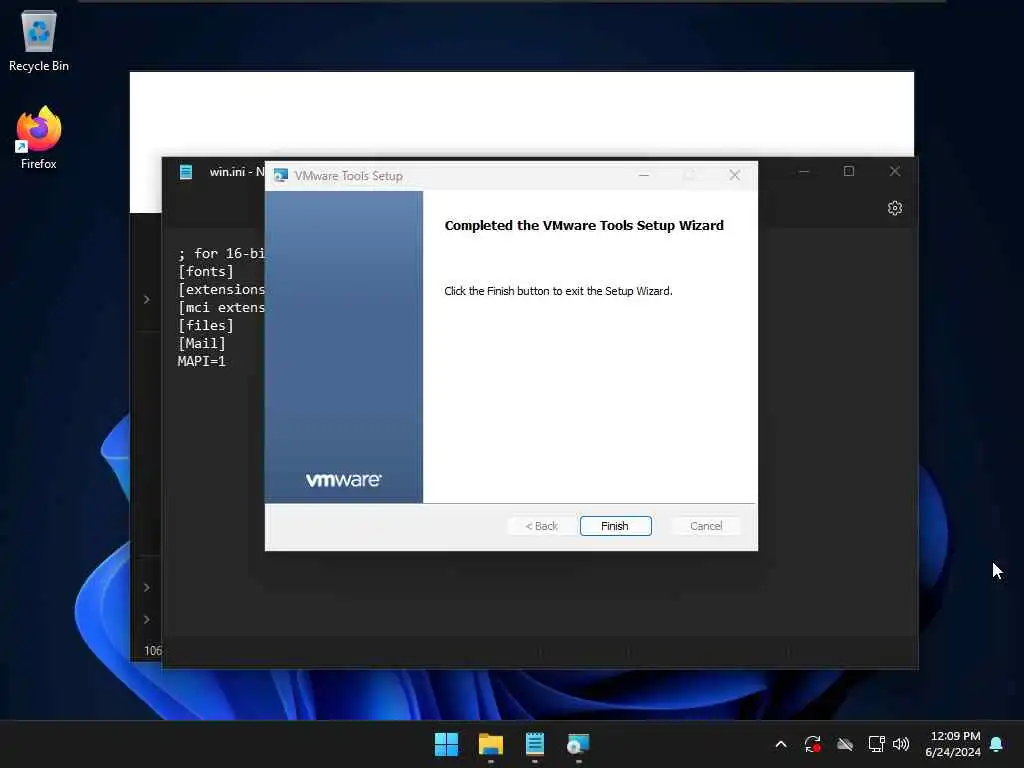Viewport: 1024px width, 768px height.
Task: Switch to VMware Tools installer taskbar icon
Action: (579, 744)
